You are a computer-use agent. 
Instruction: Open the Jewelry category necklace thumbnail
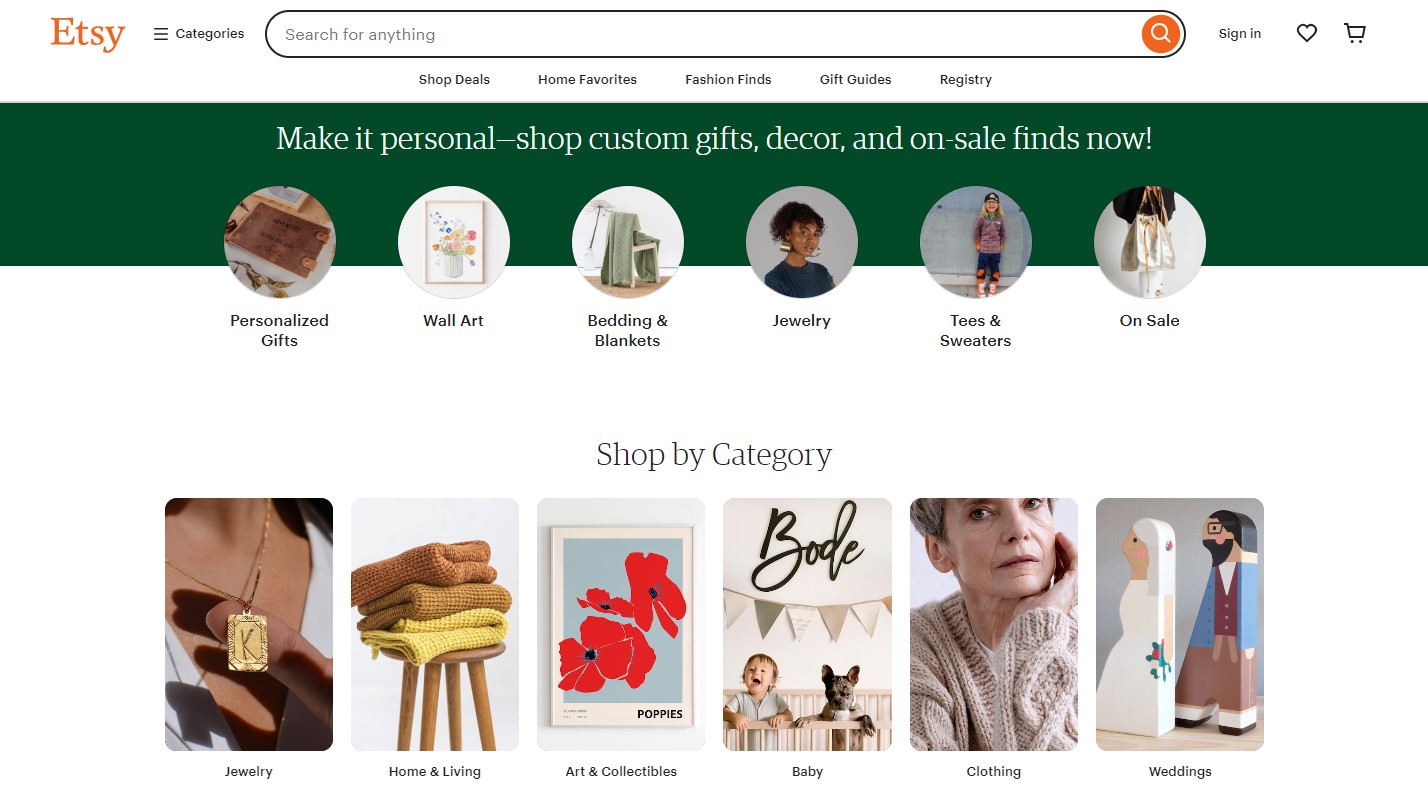[x=249, y=624]
